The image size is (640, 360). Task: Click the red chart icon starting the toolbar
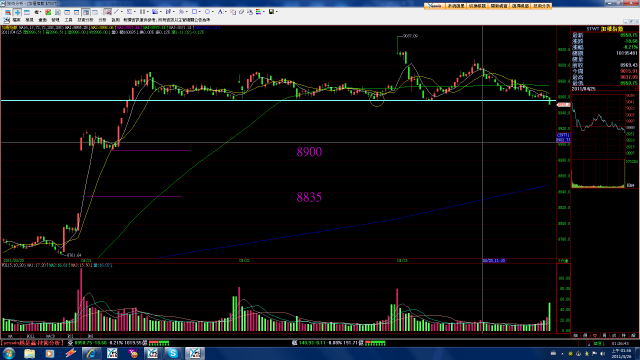(x=8, y=12)
